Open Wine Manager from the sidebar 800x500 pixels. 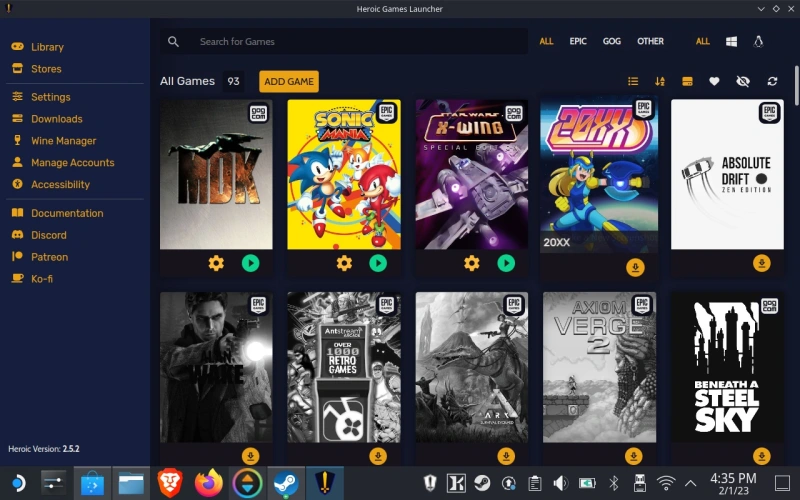click(63, 141)
